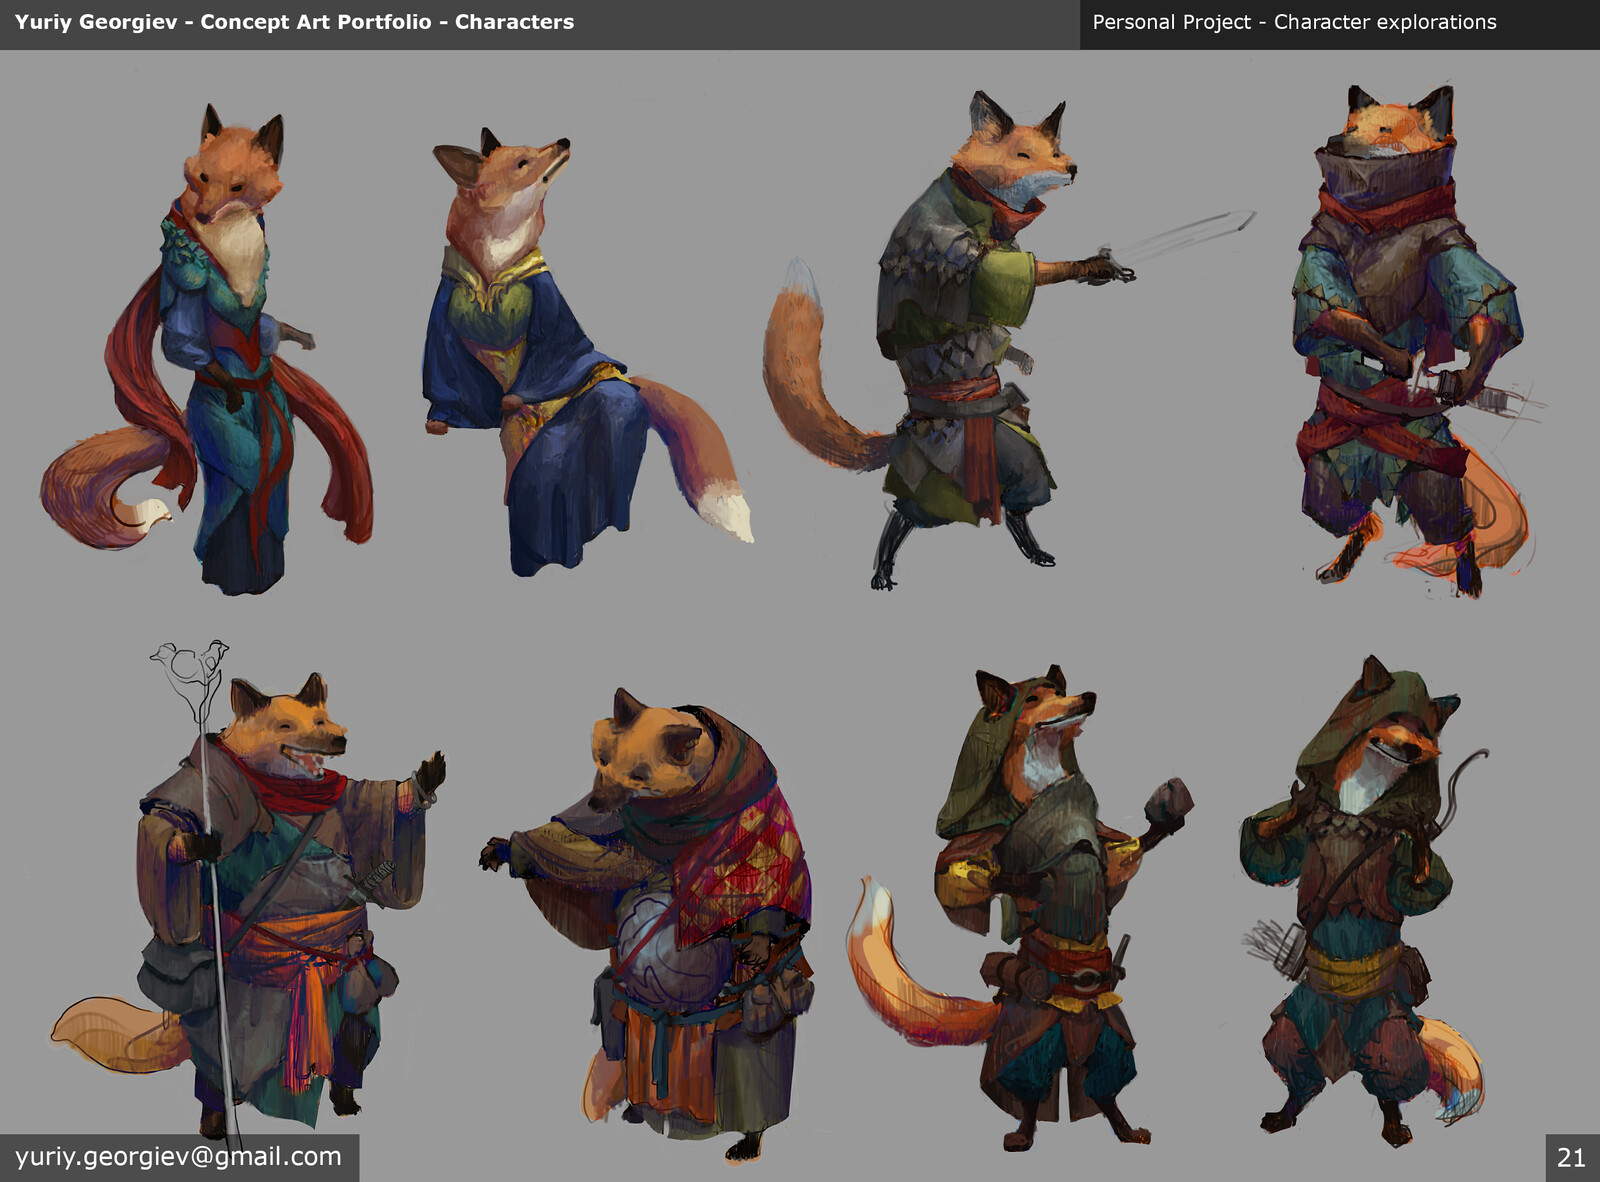Click the portfolio title 'Yuriy Georgiev - Concept Art Portfolio - Characters'
The image size is (1600, 1182).
(294, 22)
